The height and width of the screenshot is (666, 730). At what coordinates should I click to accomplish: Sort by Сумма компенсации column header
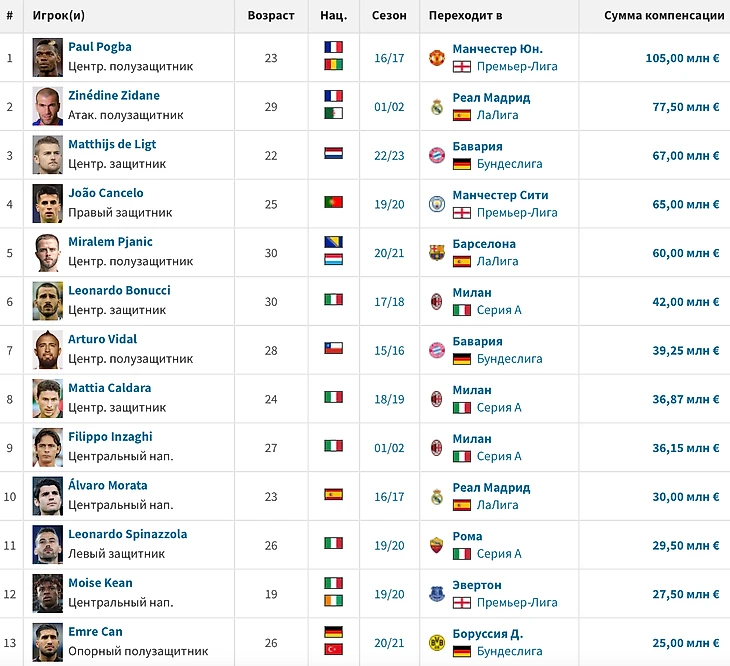(x=664, y=16)
